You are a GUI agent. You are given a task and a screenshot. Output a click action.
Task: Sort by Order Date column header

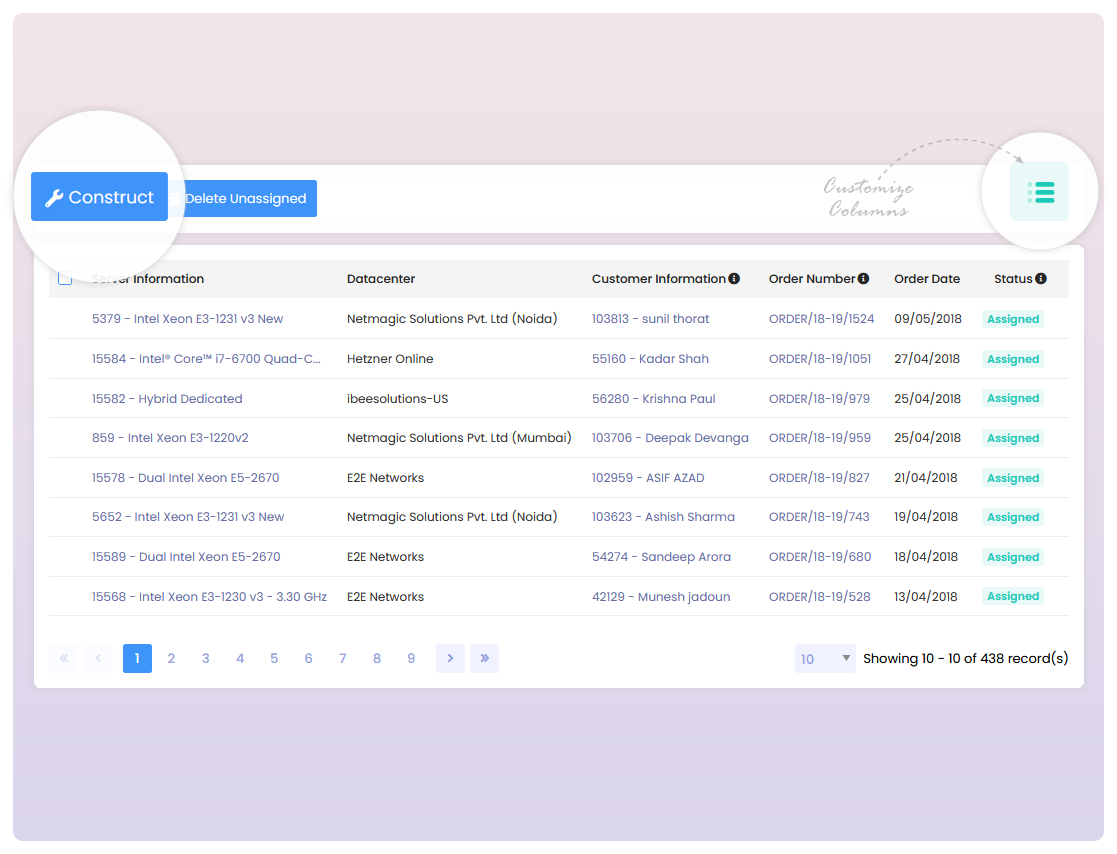(926, 279)
